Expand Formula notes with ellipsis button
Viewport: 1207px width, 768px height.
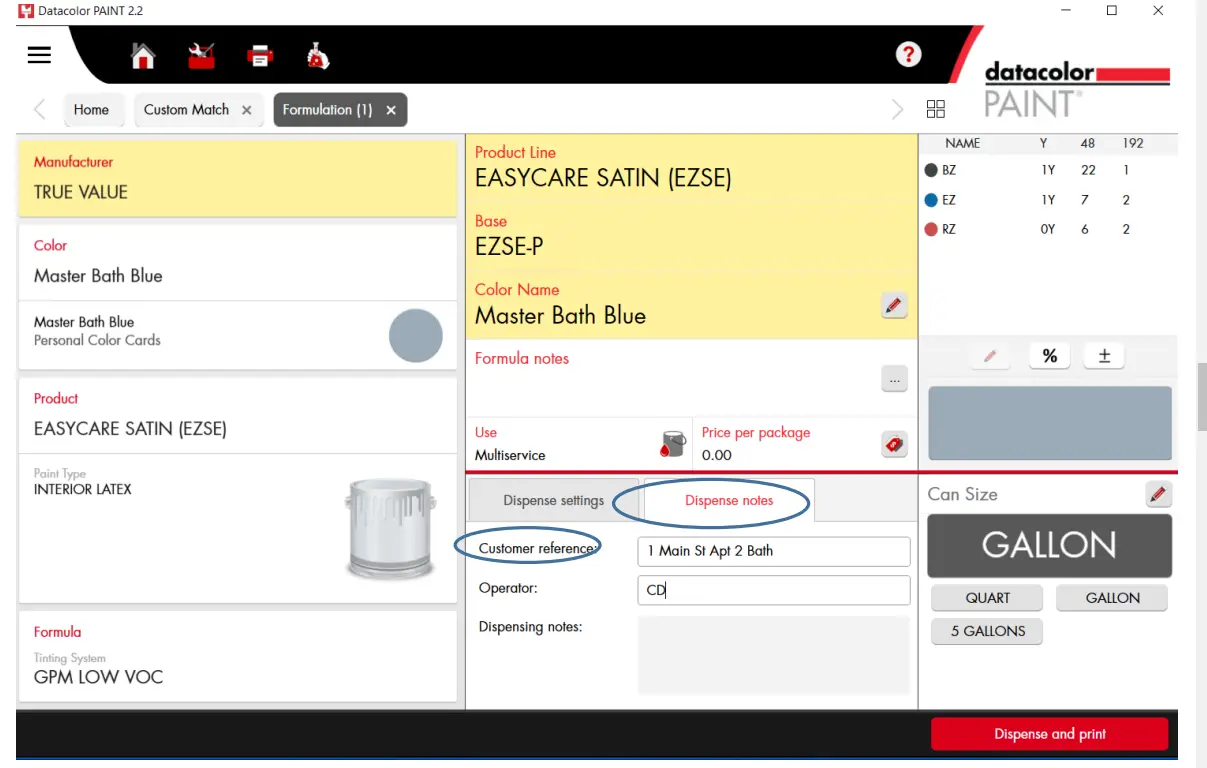tap(894, 379)
